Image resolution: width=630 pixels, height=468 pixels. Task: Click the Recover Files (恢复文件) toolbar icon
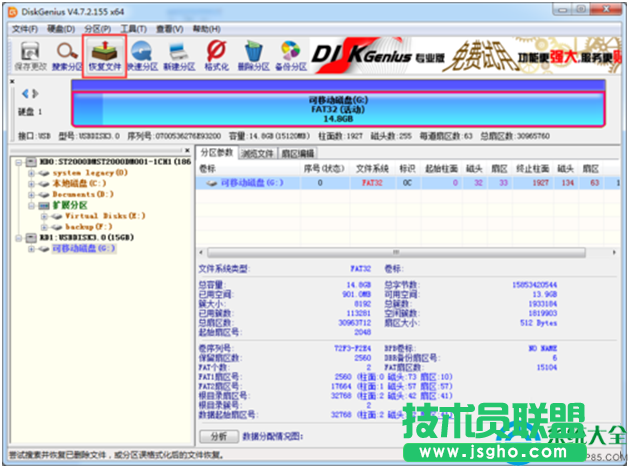point(104,56)
